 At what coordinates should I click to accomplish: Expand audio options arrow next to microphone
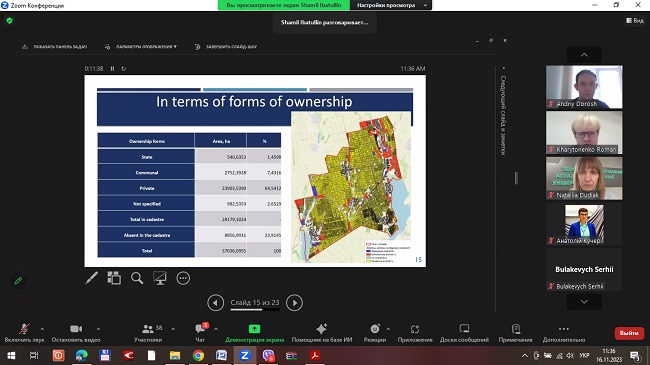point(42,329)
